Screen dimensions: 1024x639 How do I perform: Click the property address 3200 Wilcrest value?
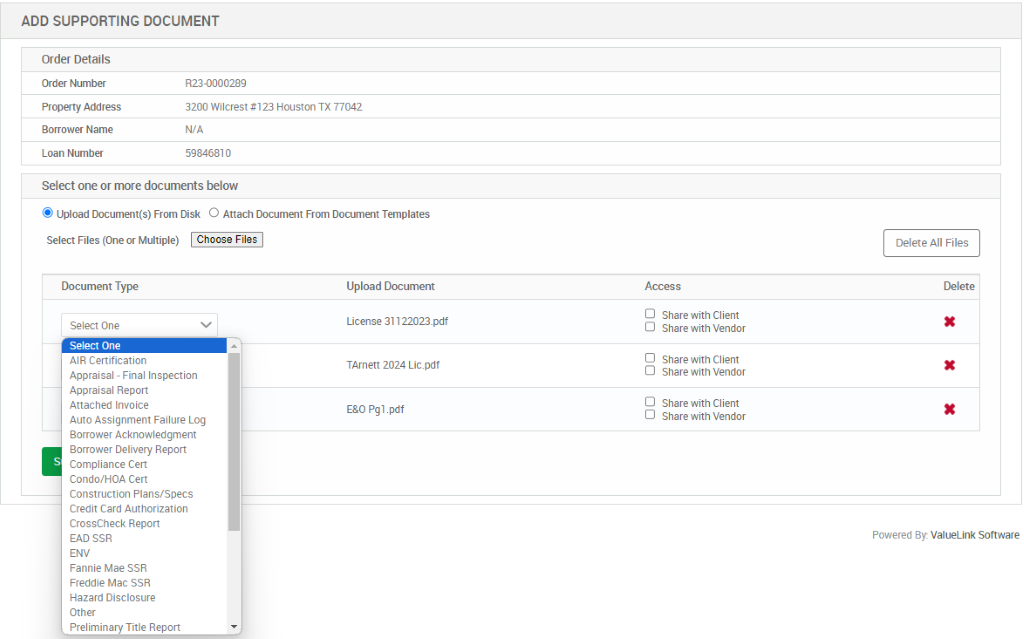[273, 107]
